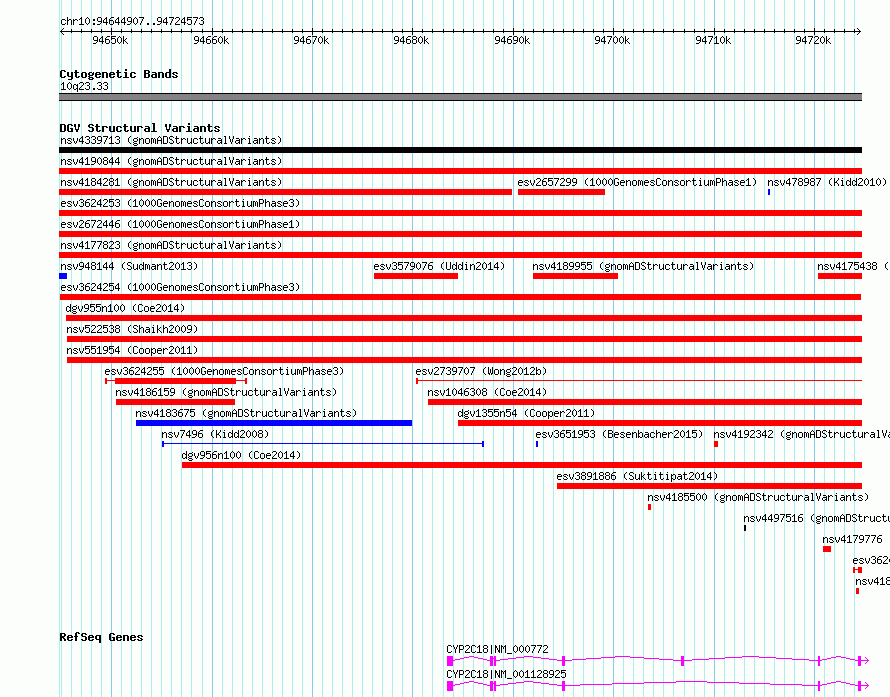Click the 10q23.33 band label
890x697 pixels.
84,86
